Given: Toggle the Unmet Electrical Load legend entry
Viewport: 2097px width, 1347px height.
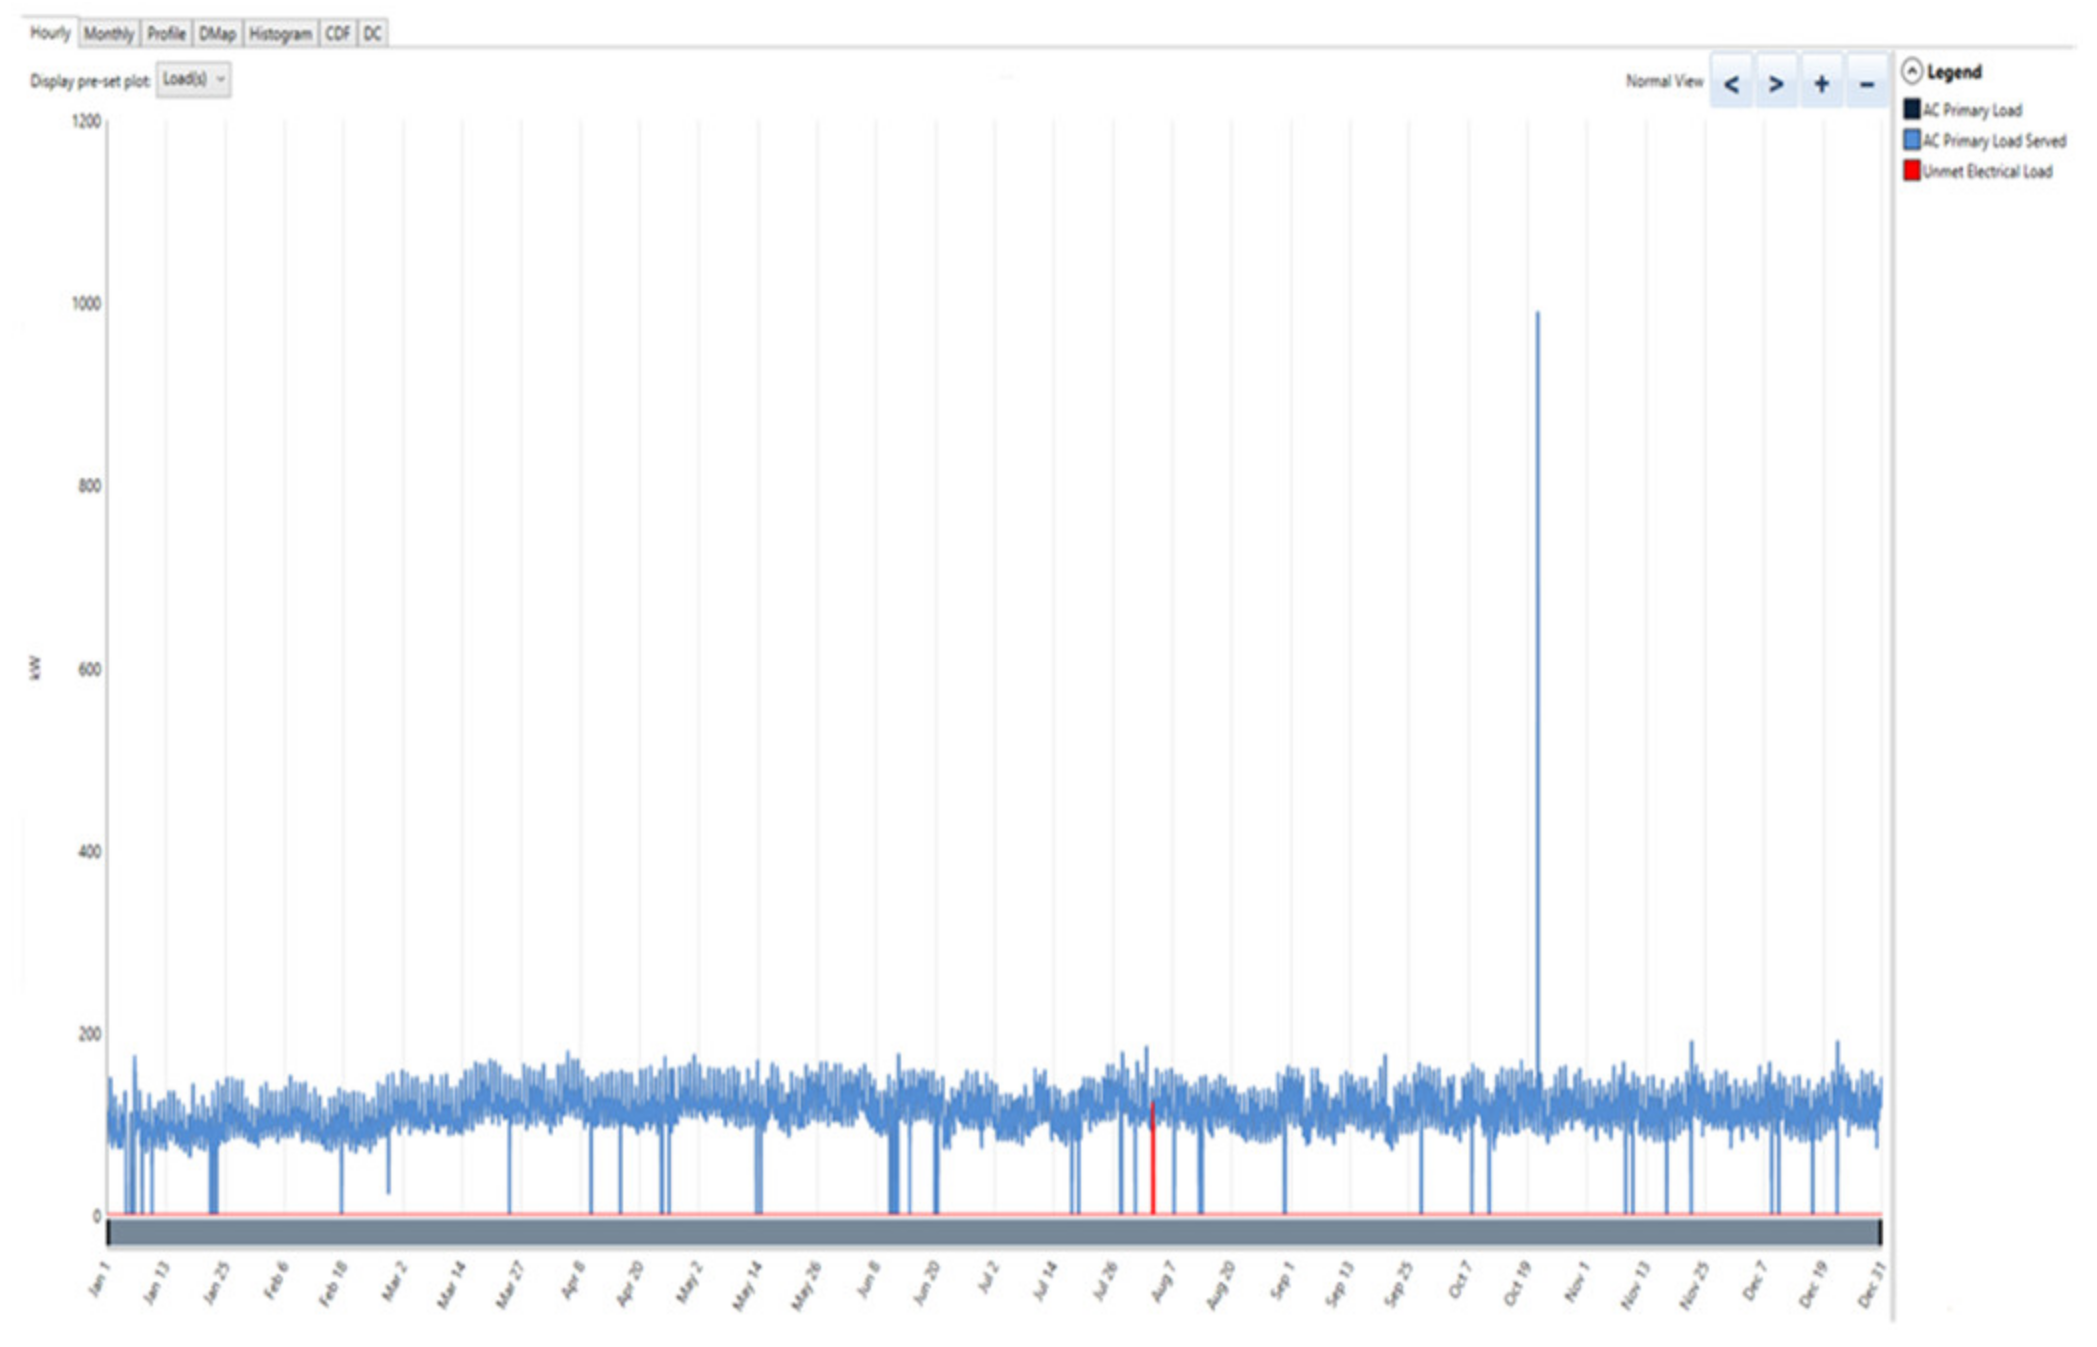Looking at the screenshot, I should click(1987, 171).
